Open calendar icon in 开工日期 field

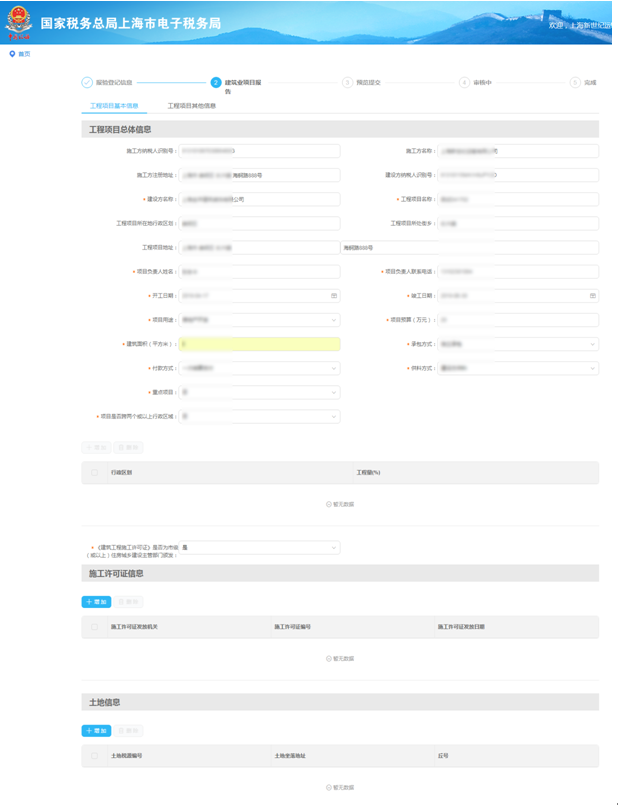pos(334,296)
